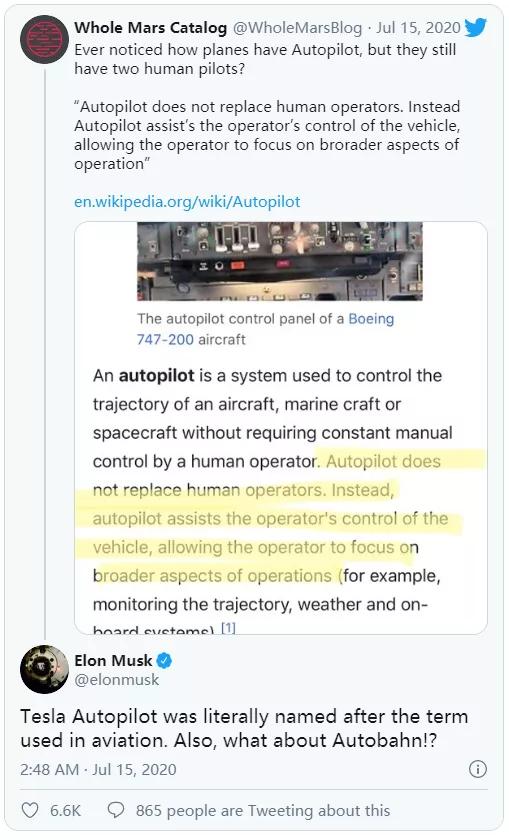509x840 pixels.
Task: Like the tweet with heart icon
Action: coord(29,810)
